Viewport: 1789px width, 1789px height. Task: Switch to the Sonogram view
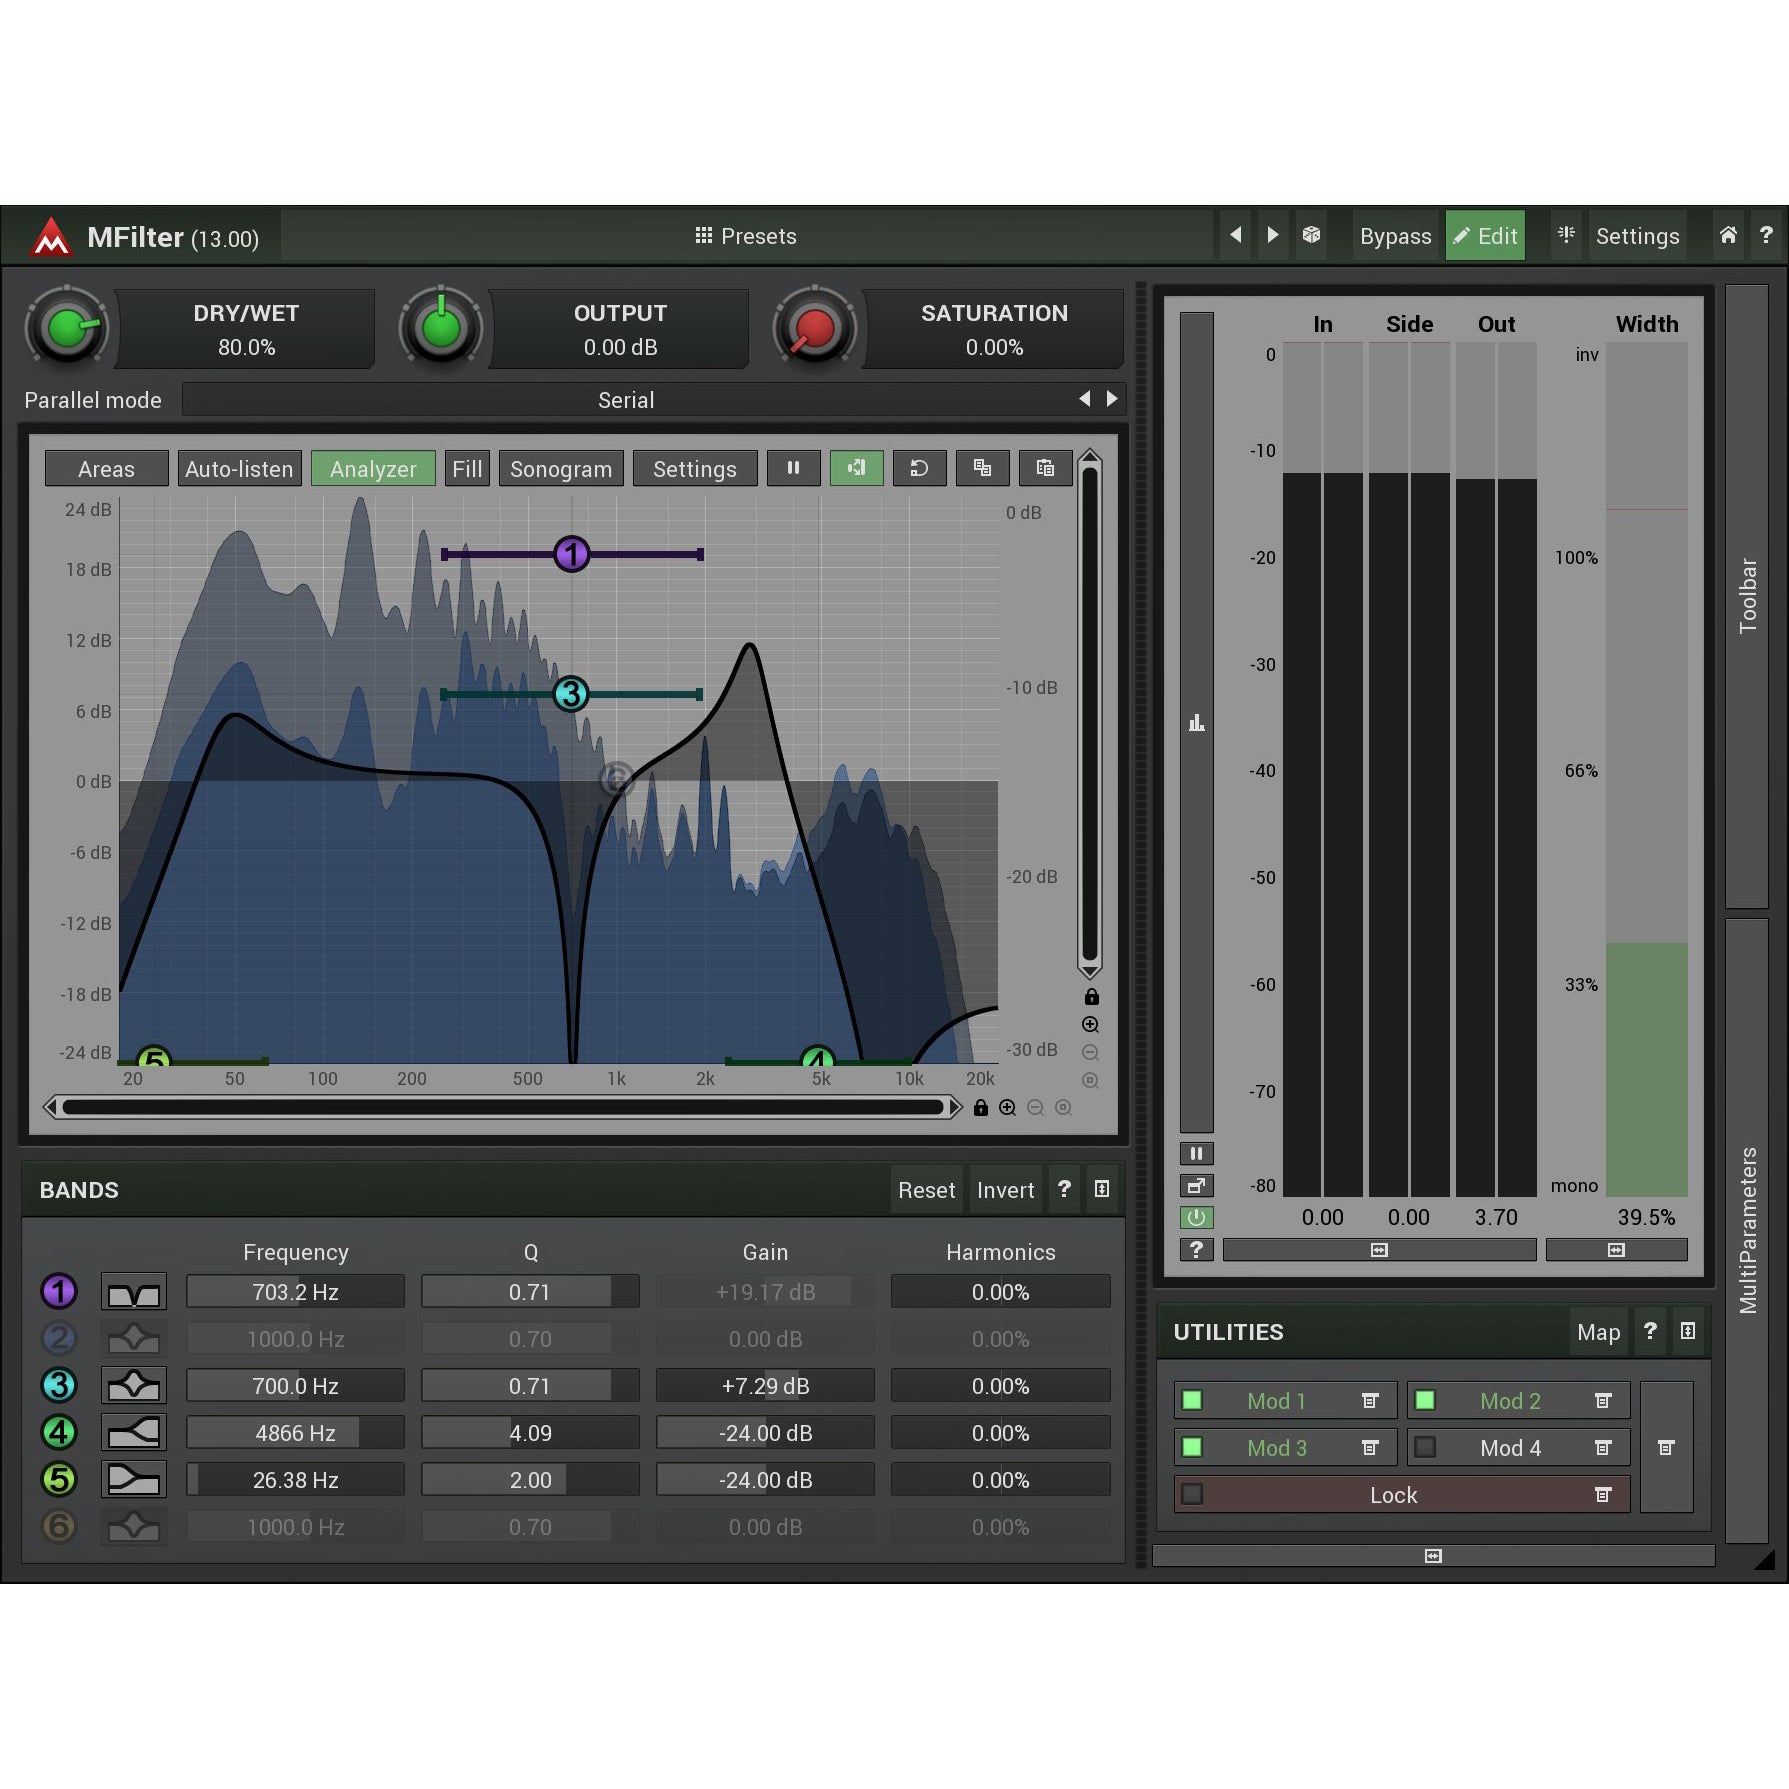pos(561,469)
